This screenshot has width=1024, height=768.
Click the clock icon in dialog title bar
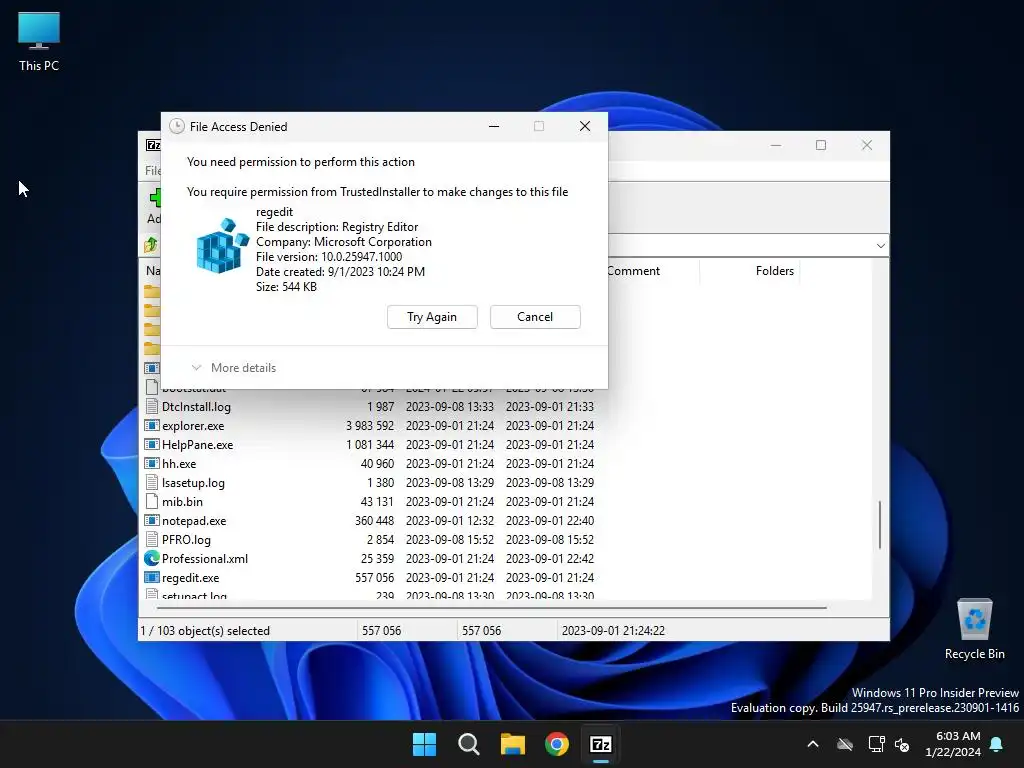coord(177,126)
